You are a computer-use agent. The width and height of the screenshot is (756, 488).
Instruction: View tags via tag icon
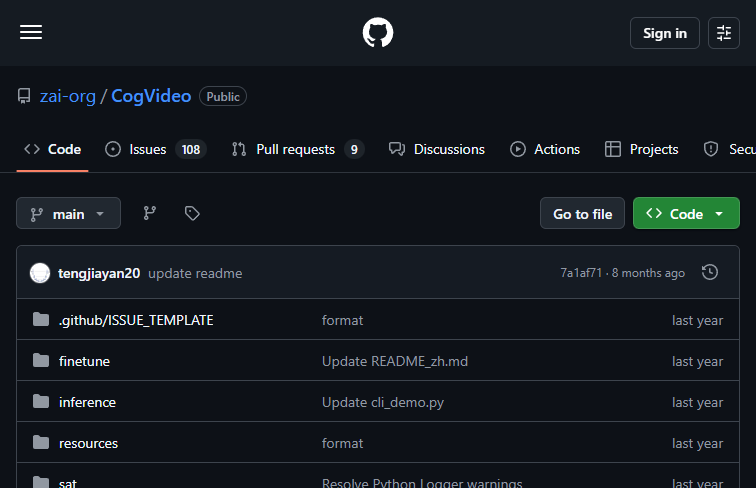pyautogui.click(x=192, y=213)
